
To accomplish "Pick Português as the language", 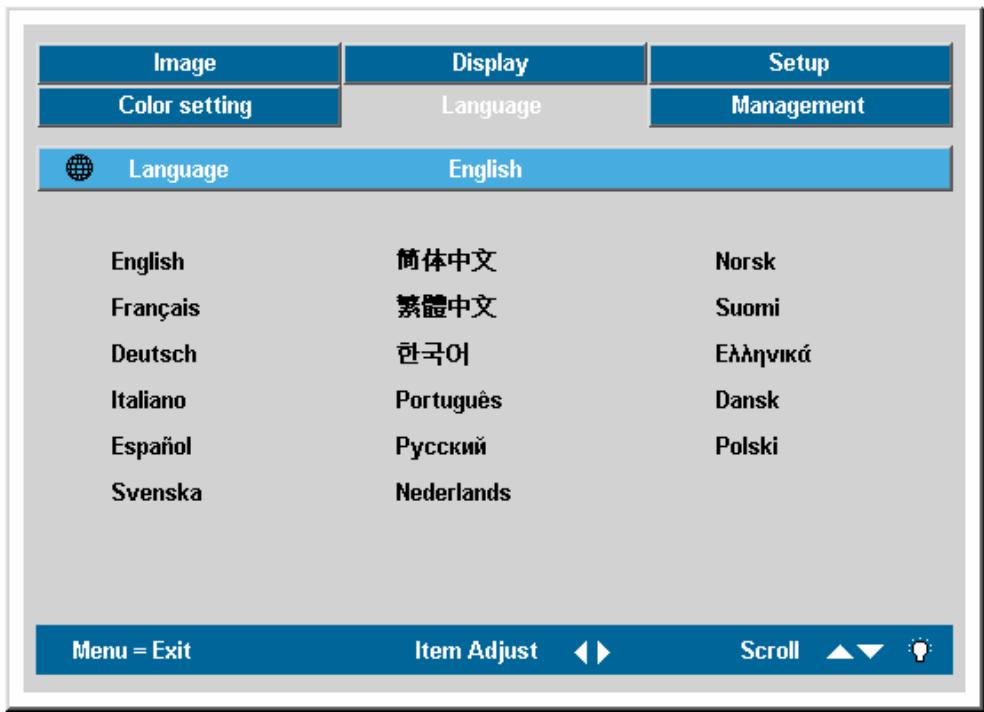I will tap(449, 400).
